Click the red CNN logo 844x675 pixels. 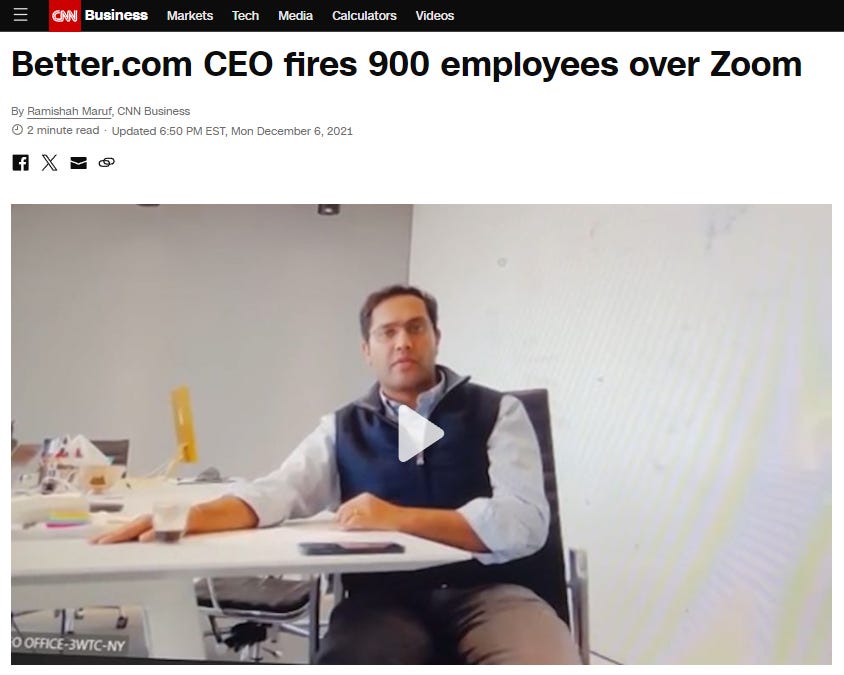65,16
